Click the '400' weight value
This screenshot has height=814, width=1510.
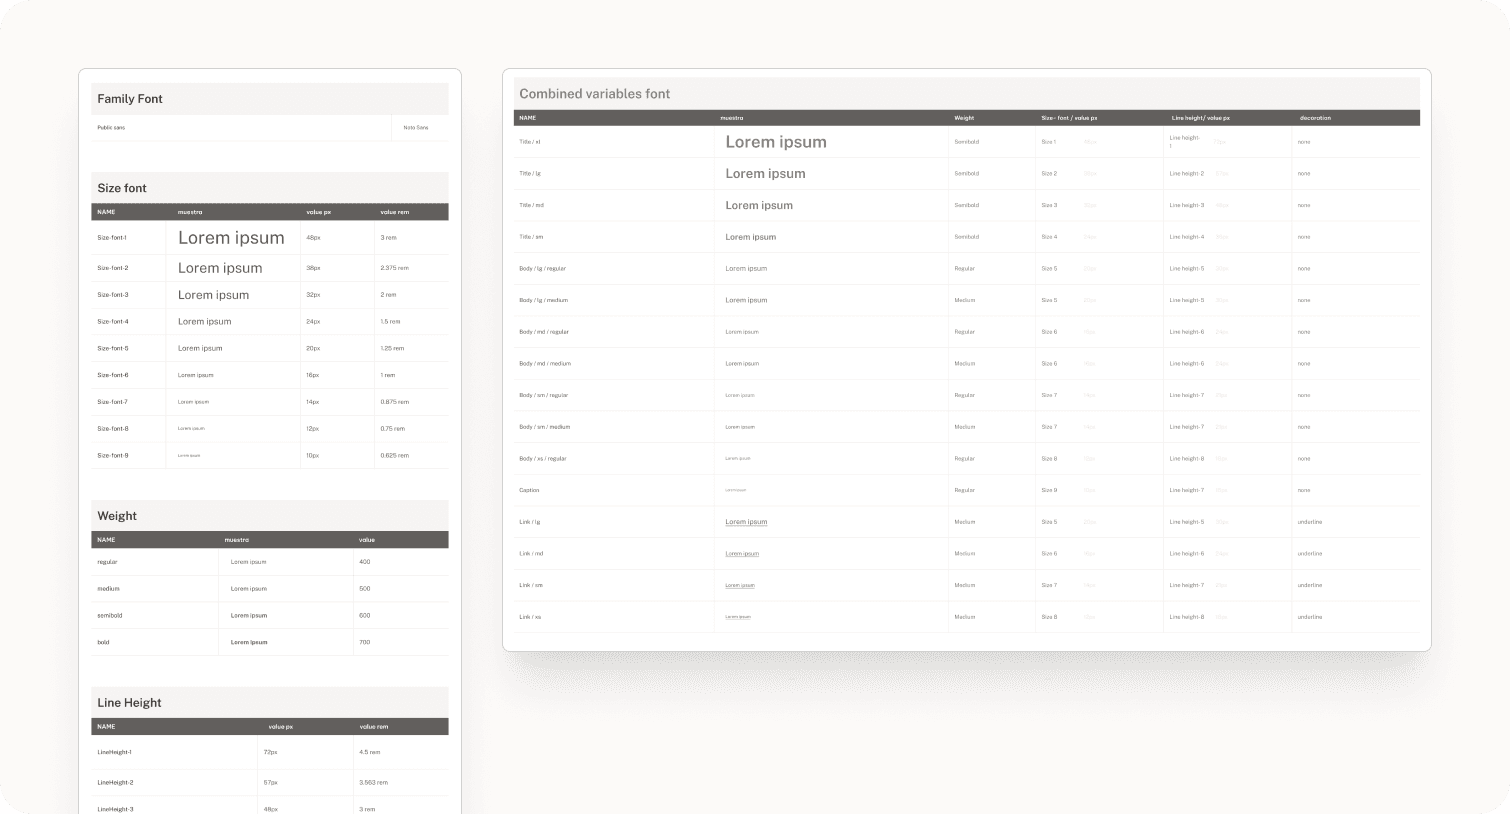[x=365, y=562]
